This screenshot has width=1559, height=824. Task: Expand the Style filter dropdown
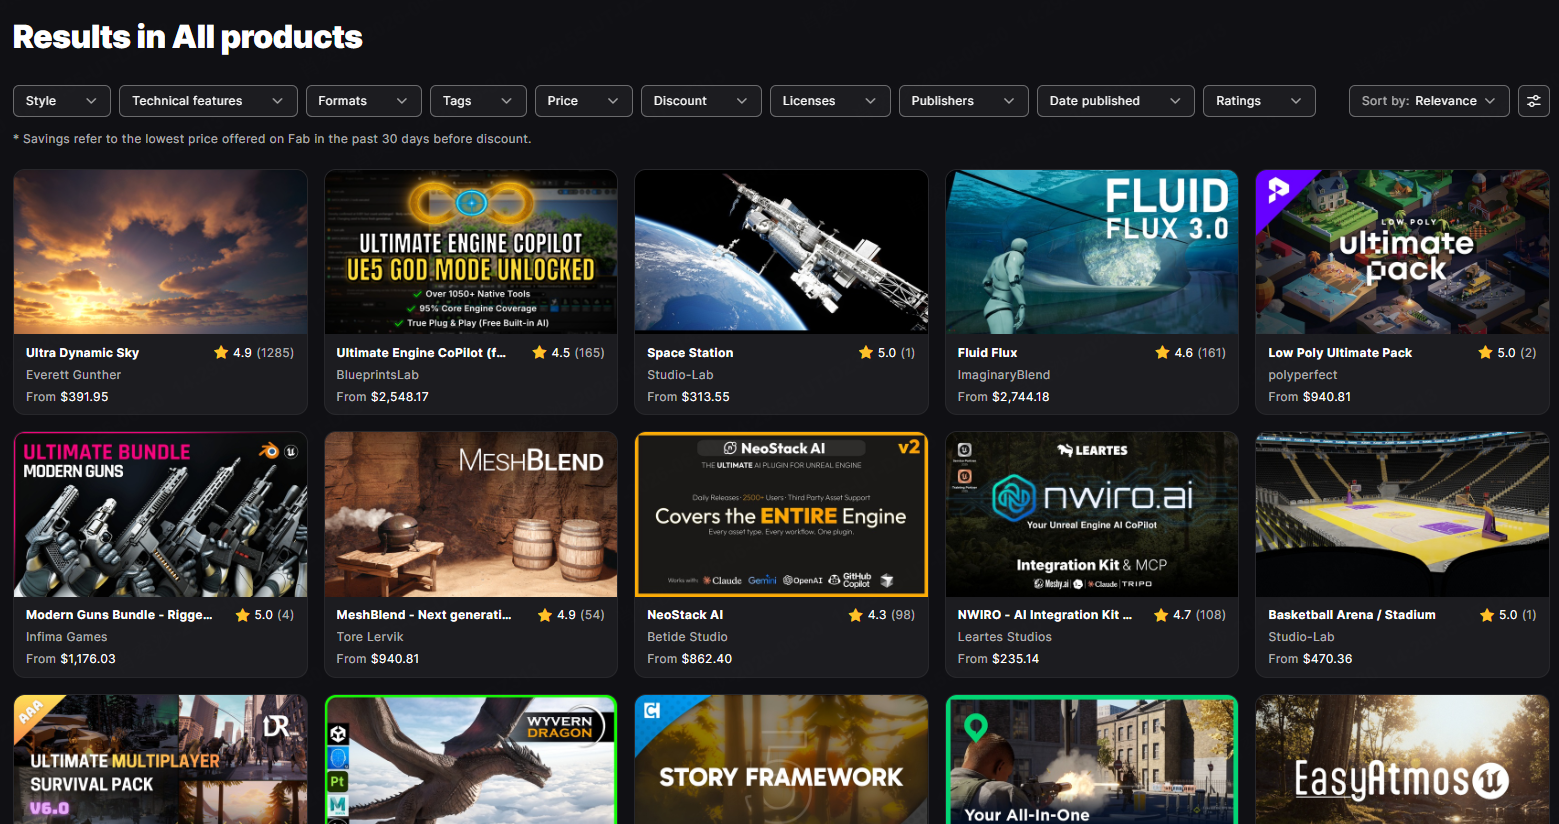point(61,101)
